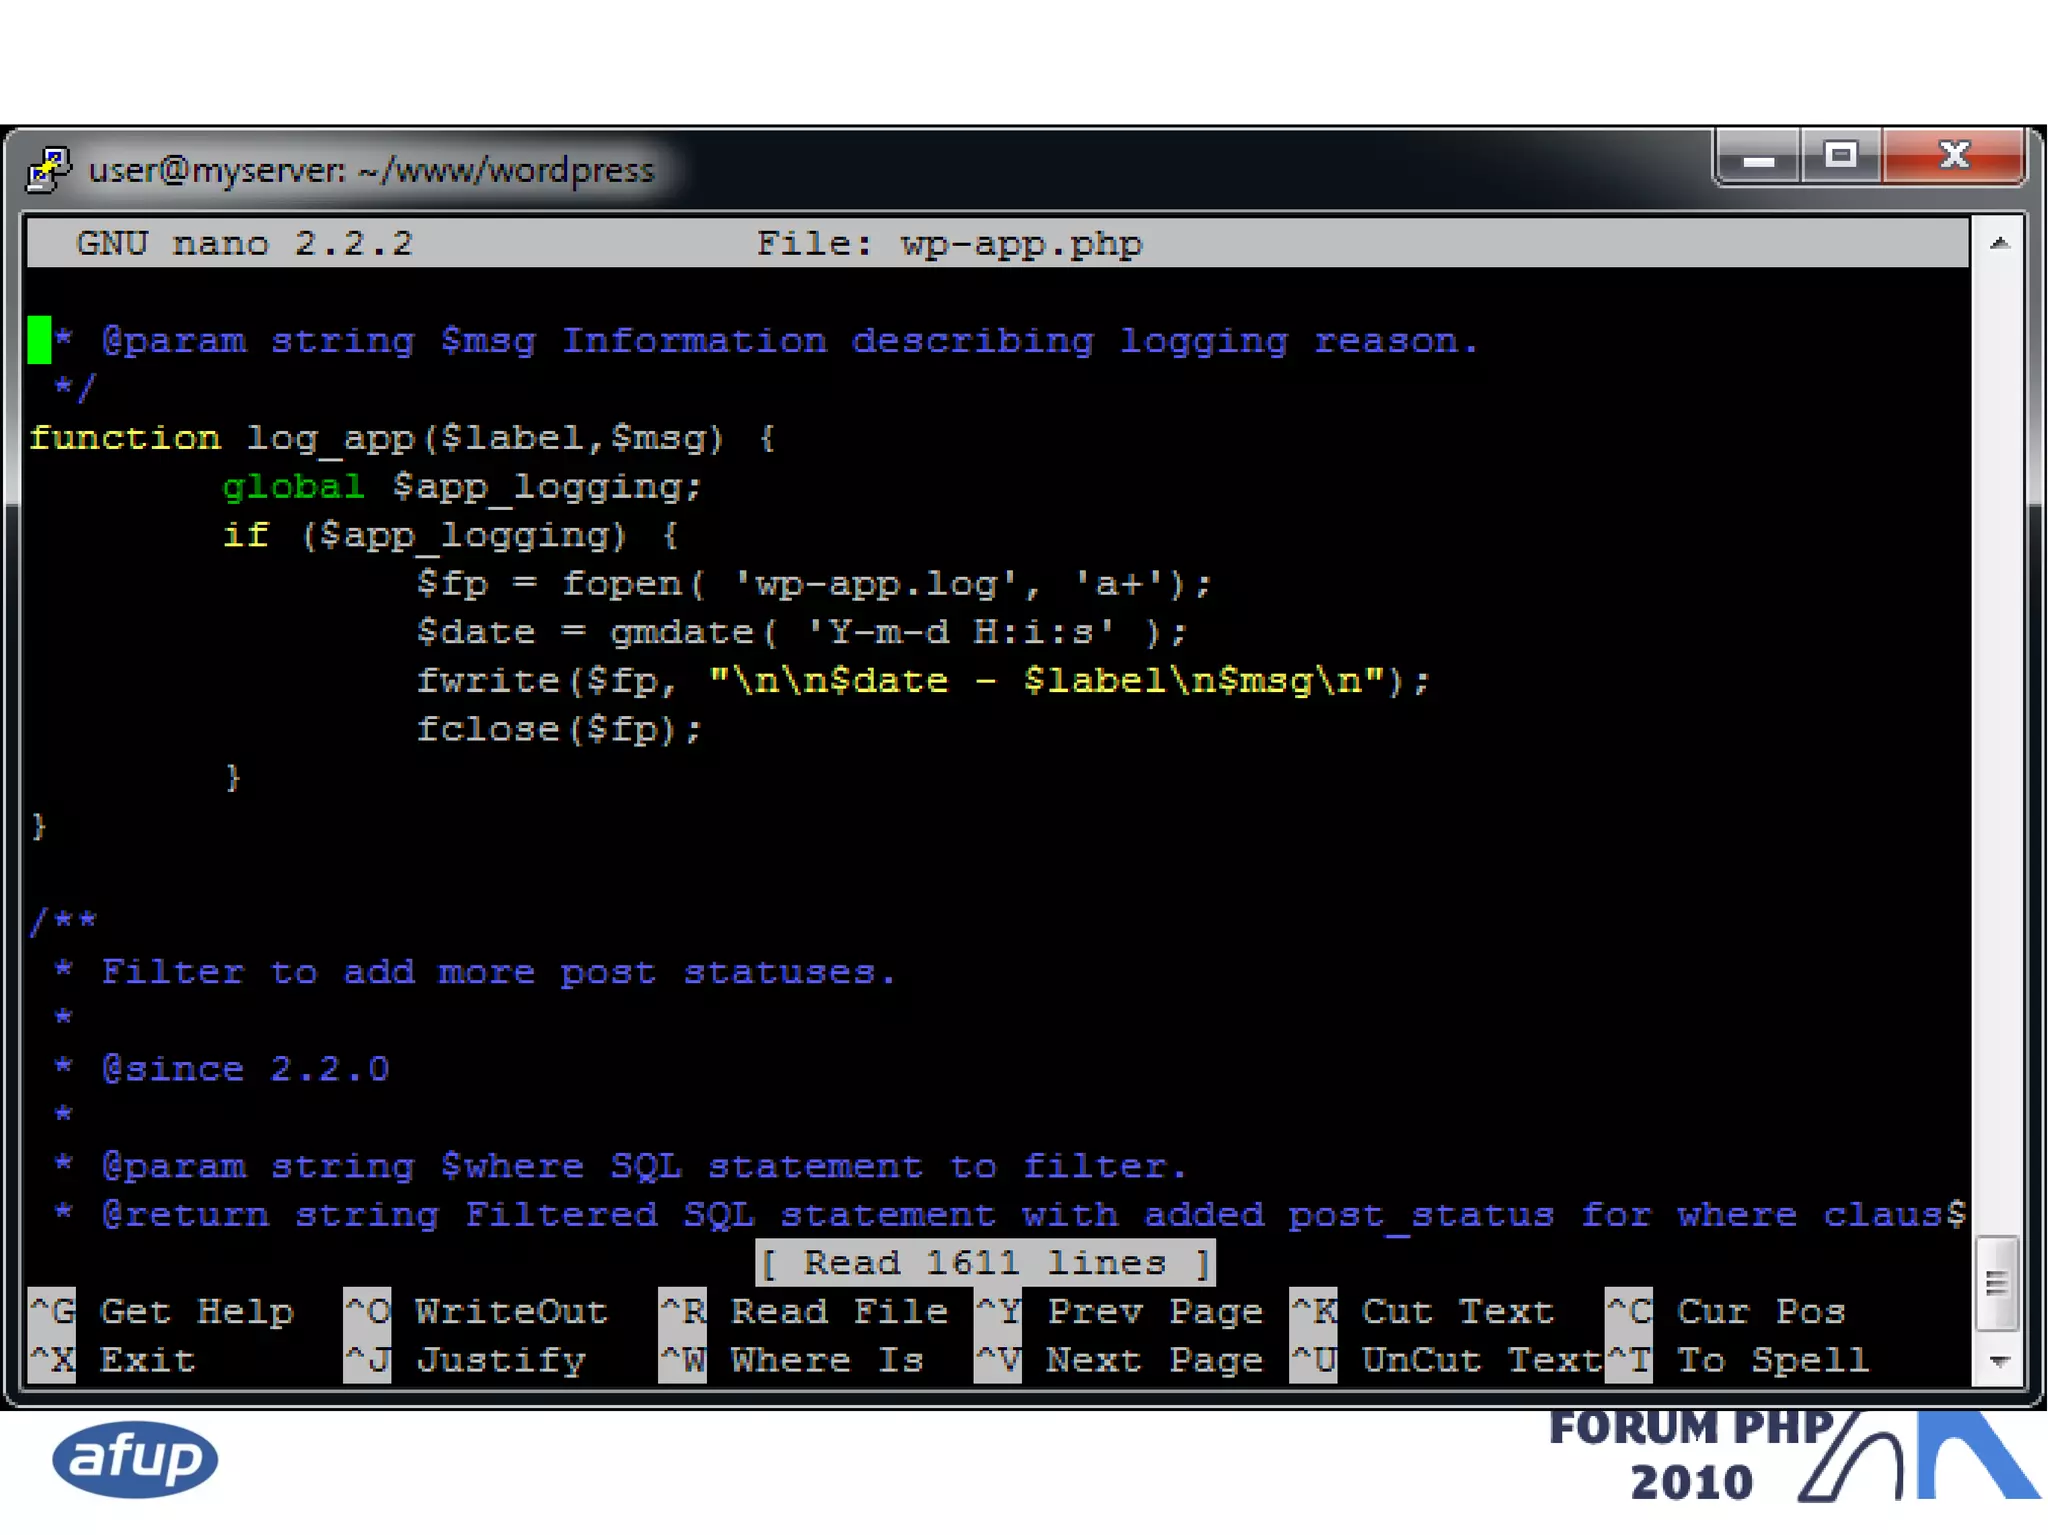The width and height of the screenshot is (2048, 1535).
Task: Click the terminal scrollbar thumb
Action: click(1997, 1283)
